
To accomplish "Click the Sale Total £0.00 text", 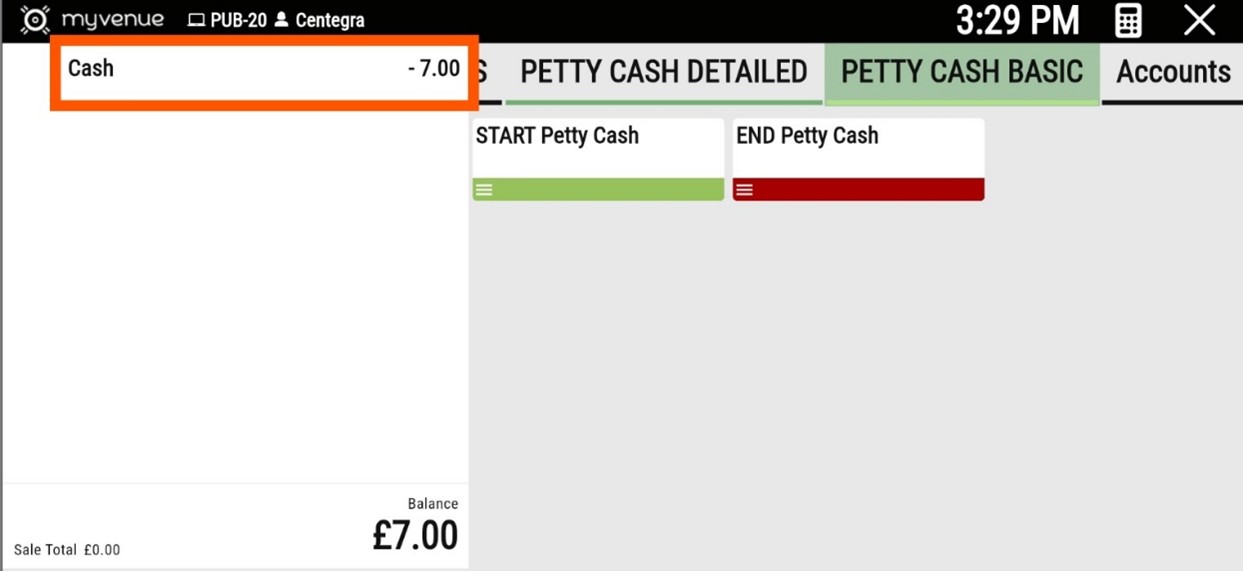I will point(67,550).
